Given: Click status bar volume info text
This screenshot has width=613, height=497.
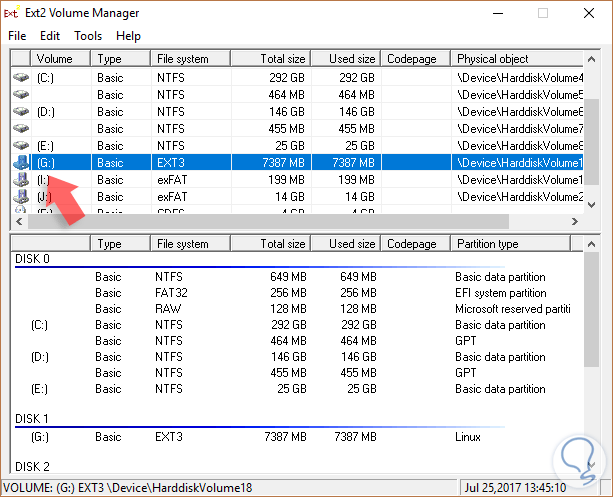Looking at the screenshot, I should point(127,488).
